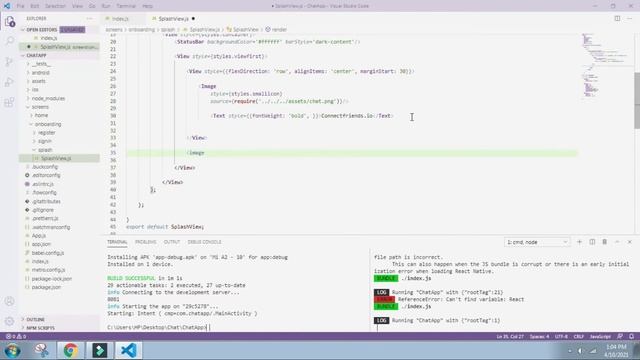The image size is (640, 360).
Task: Select SplashView.js in file tree
Action: (56, 158)
